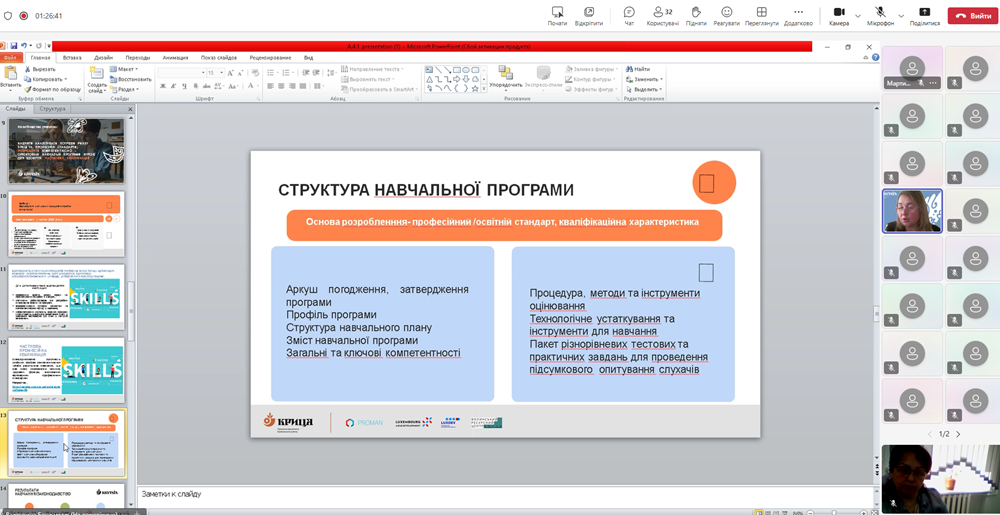This screenshot has height=515, width=1000.
Task: Share screen with Поділитися button
Action: pos(925,16)
